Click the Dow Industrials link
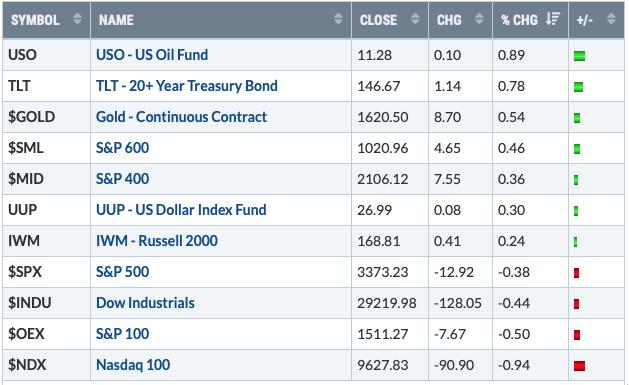This screenshot has width=629, height=385. (x=145, y=303)
